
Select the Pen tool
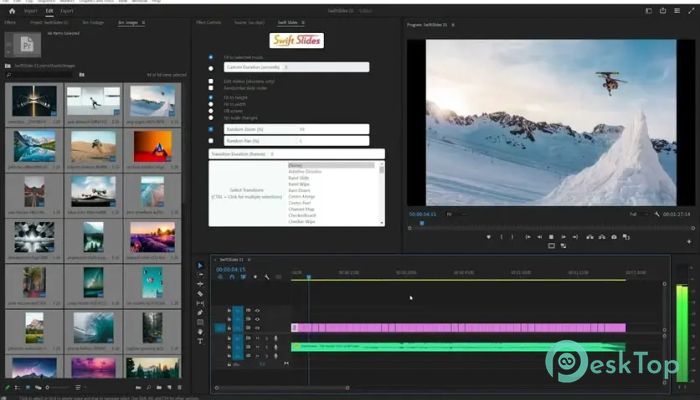(x=200, y=312)
